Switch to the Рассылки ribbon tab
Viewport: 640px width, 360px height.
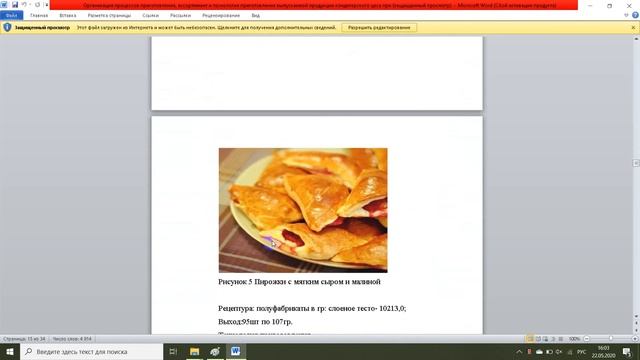pyautogui.click(x=180, y=16)
